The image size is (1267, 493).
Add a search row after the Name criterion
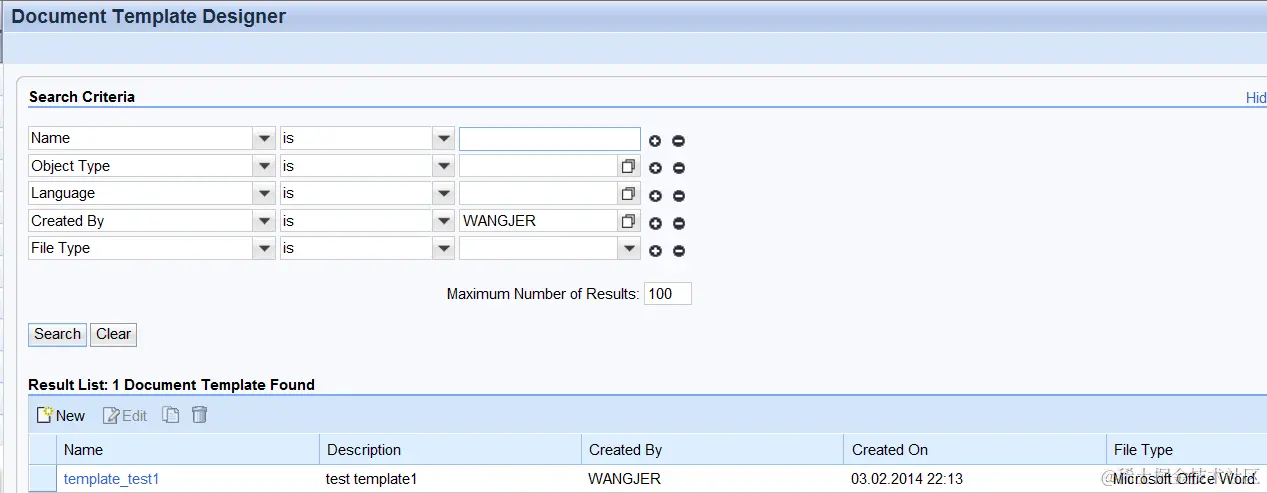[655, 141]
